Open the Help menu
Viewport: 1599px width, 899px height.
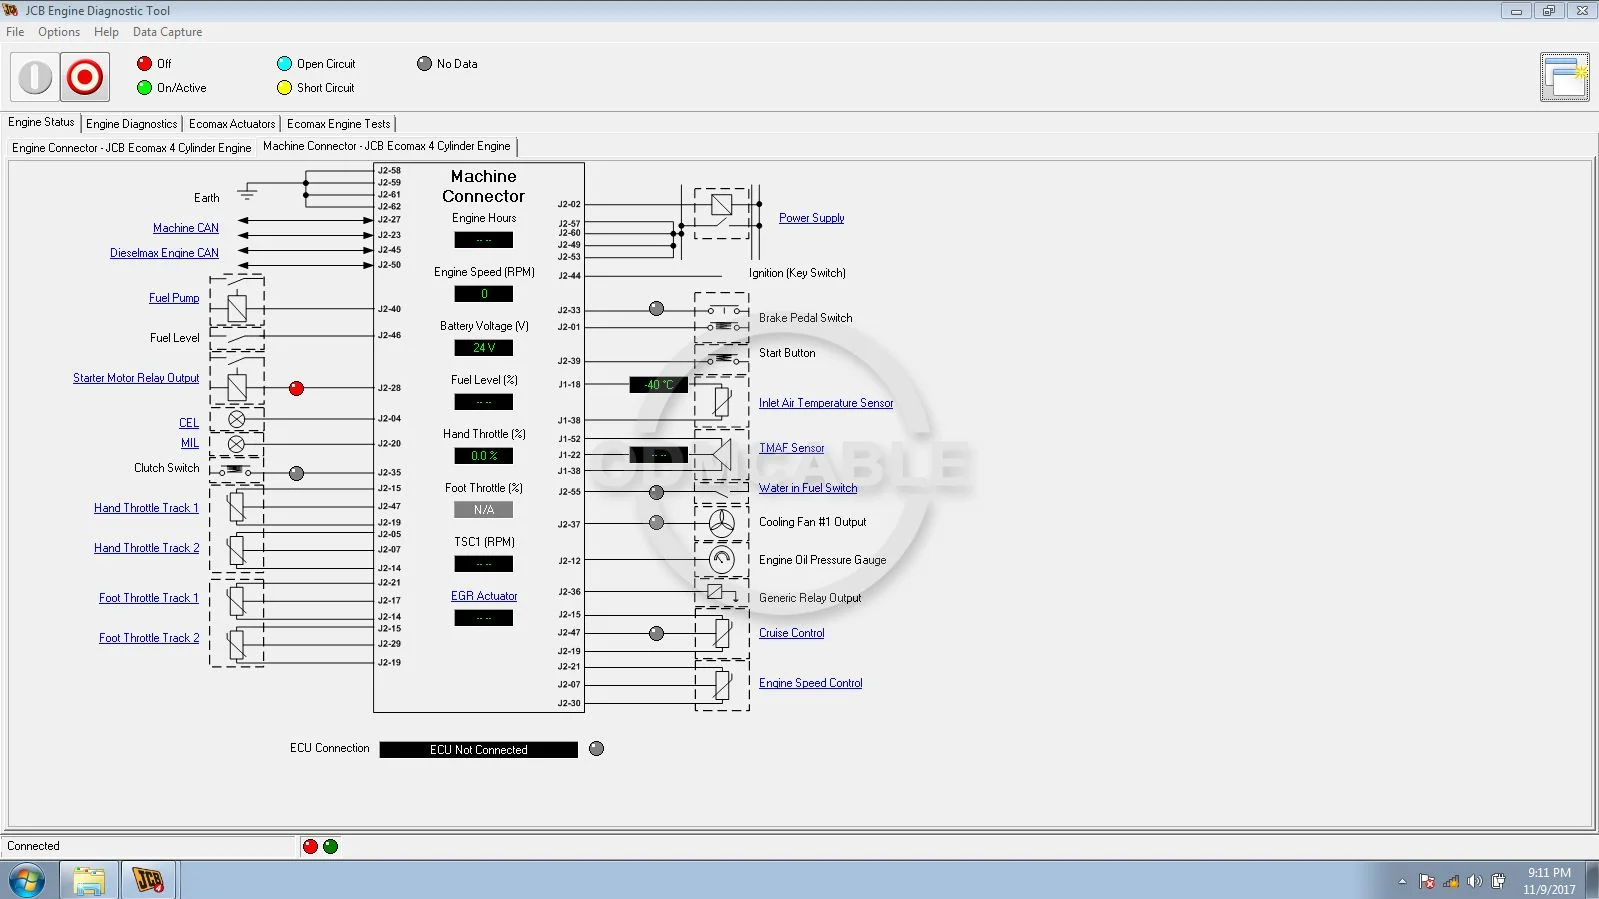point(106,32)
